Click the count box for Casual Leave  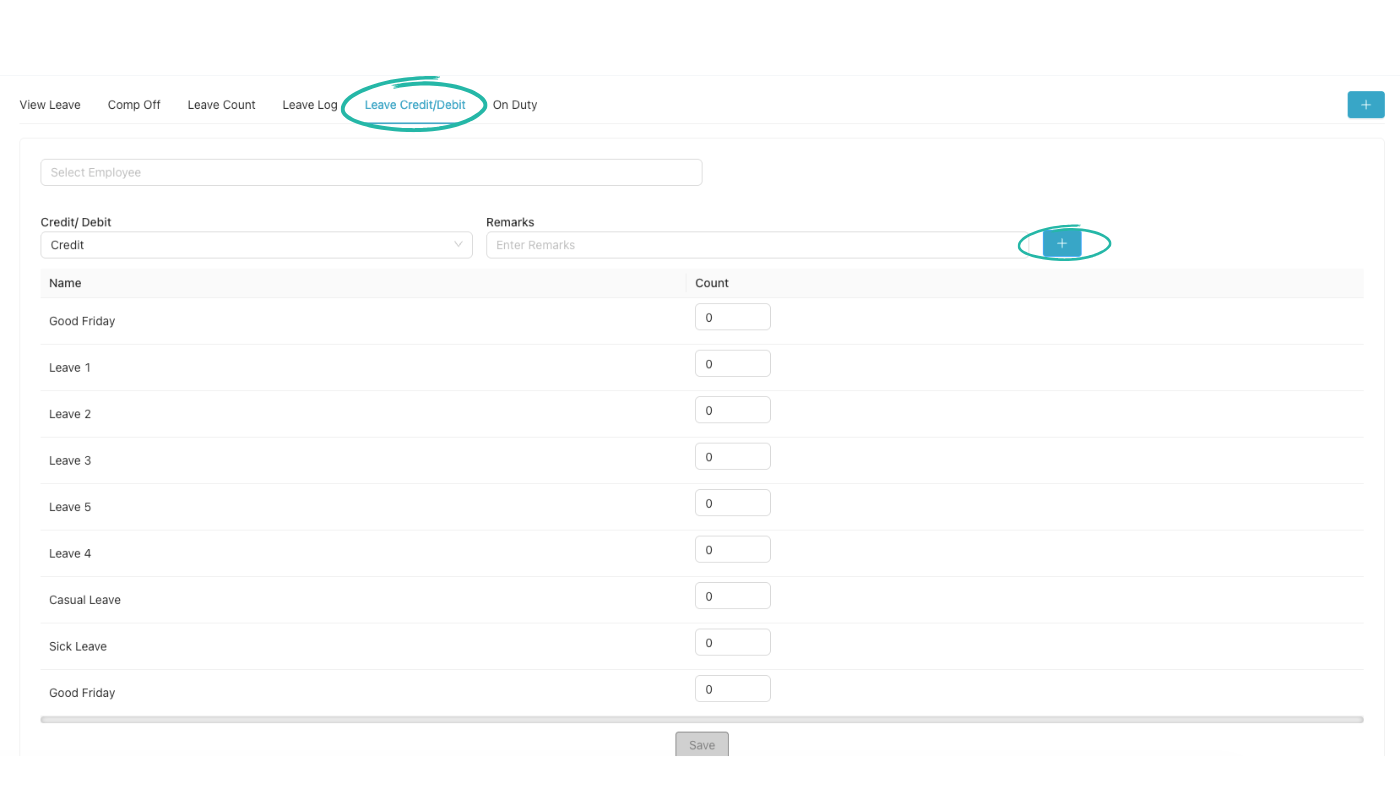click(x=732, y=595)
